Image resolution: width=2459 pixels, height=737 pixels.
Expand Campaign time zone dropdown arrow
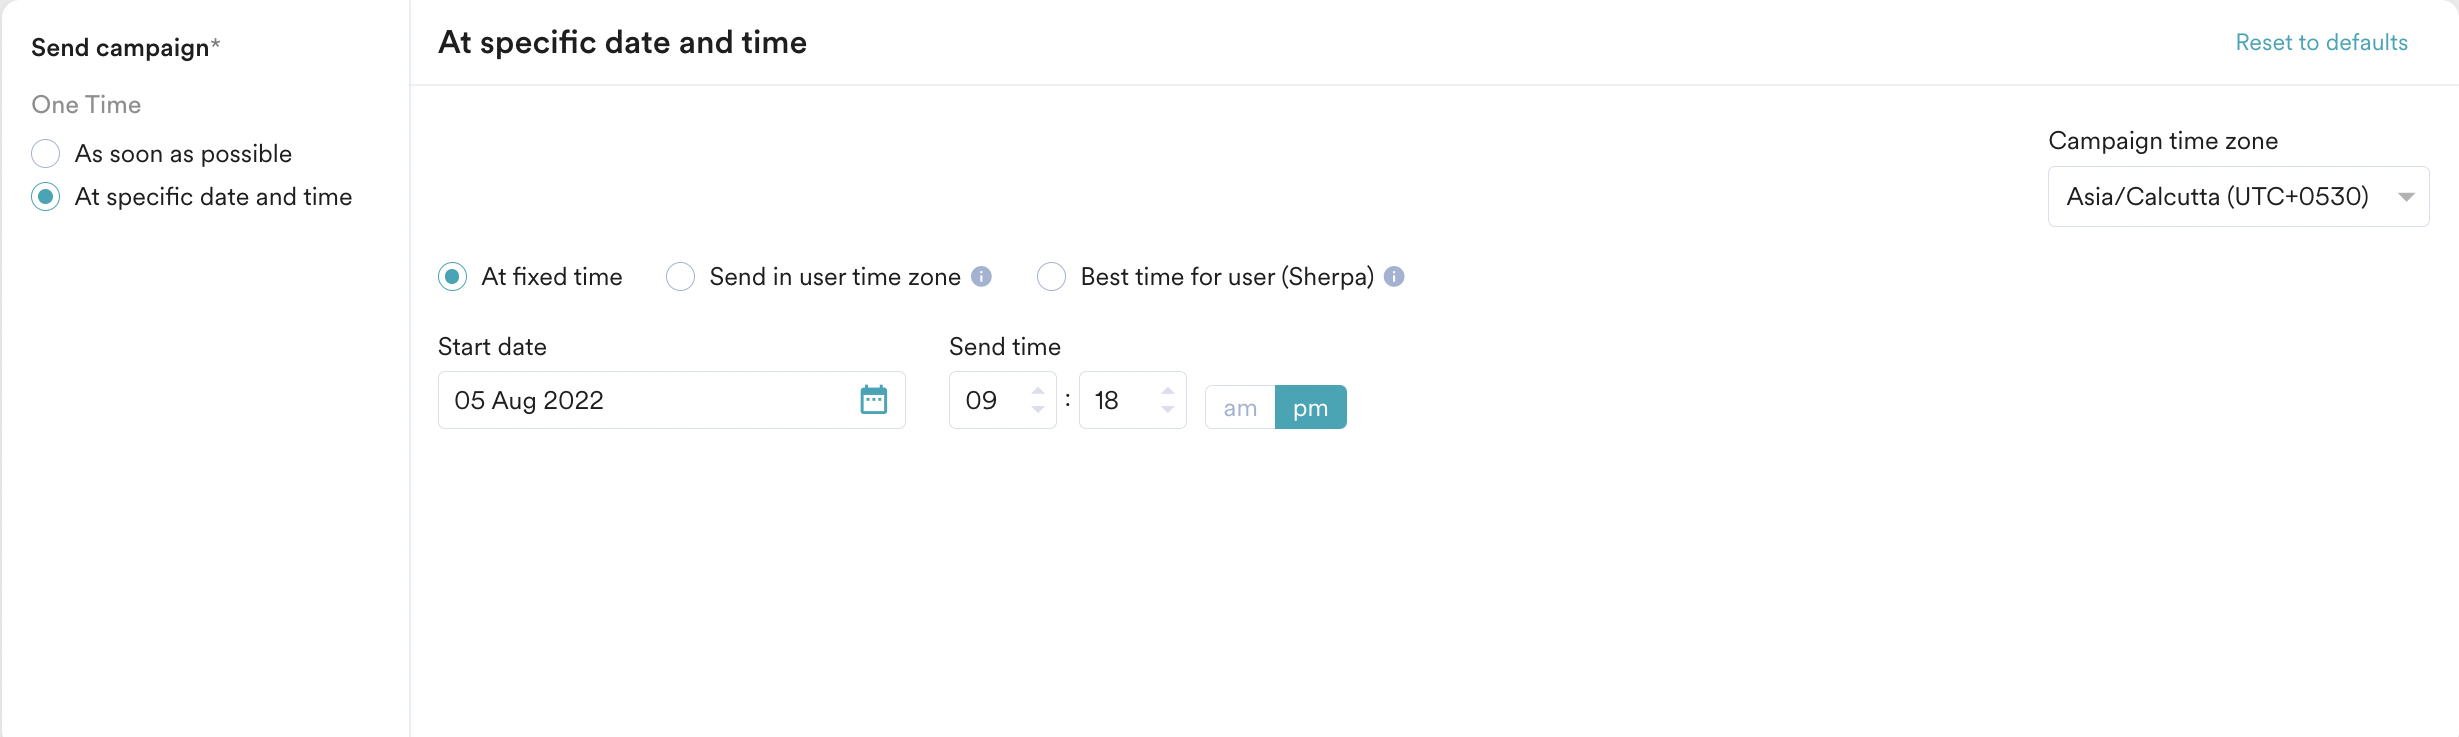(x=2406, y=197)
